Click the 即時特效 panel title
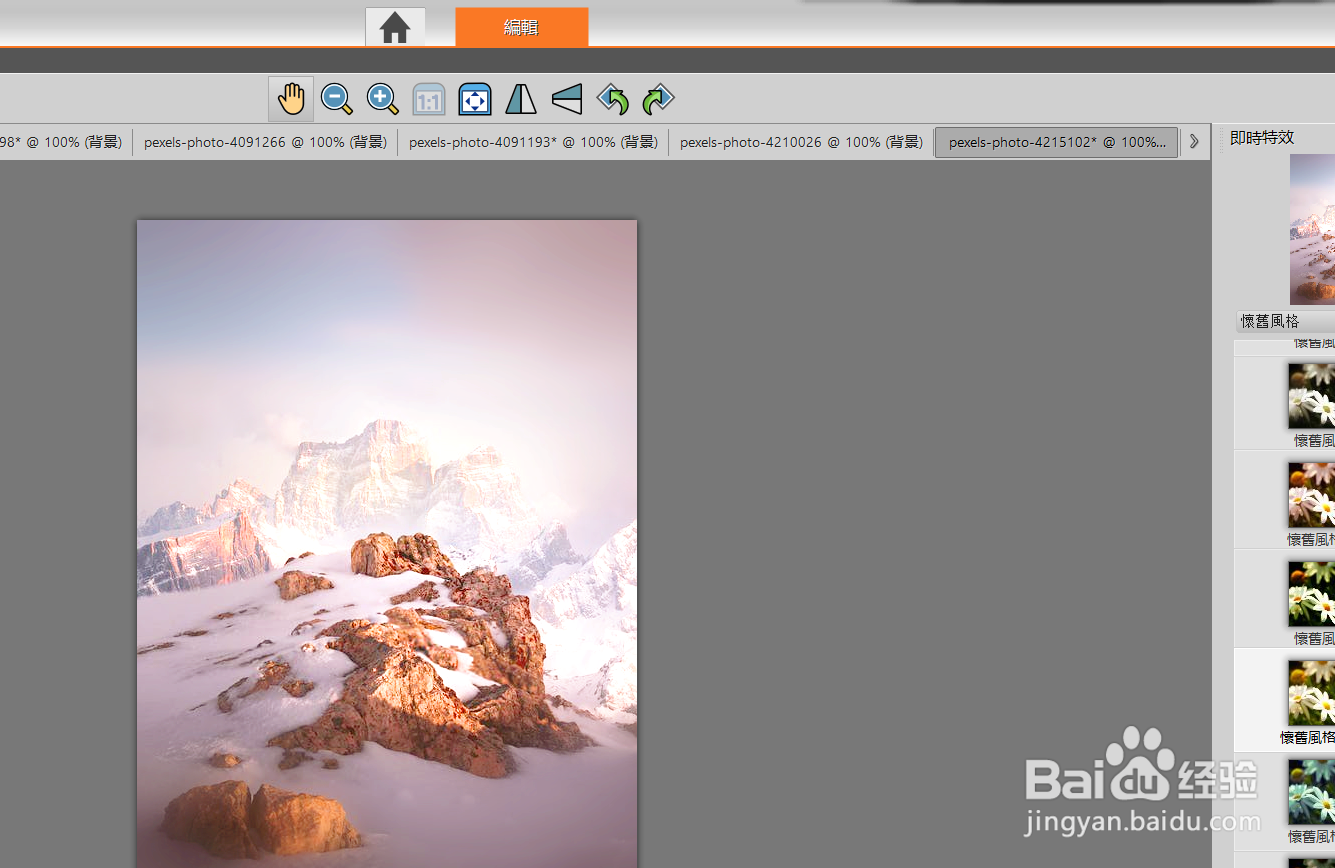1335x868 pixels. coord(1262,137)
